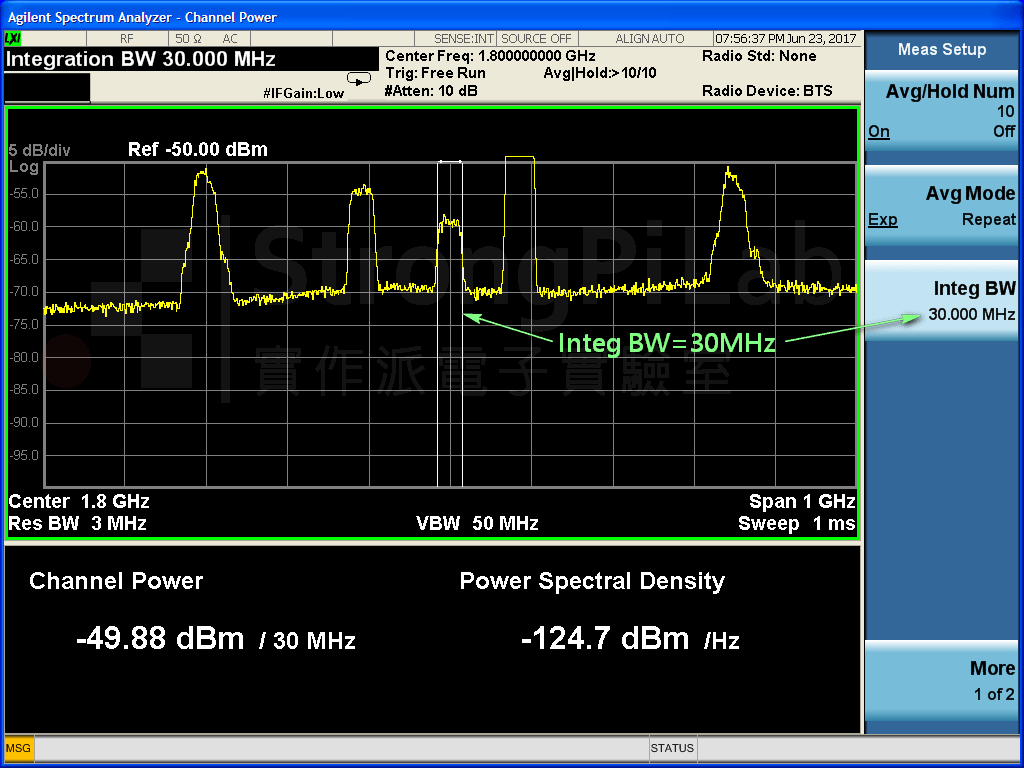Click the Res BW 3 MHz label
This screenshot has width=1024, height=768.
click(x=77, y=523)
